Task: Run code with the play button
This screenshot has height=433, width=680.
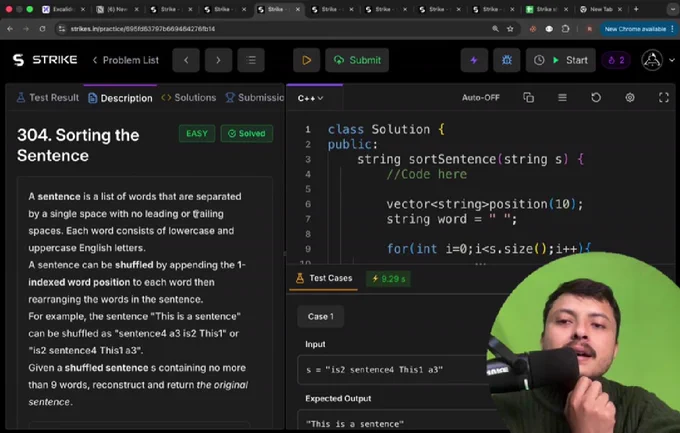Action: pos(307,60)
